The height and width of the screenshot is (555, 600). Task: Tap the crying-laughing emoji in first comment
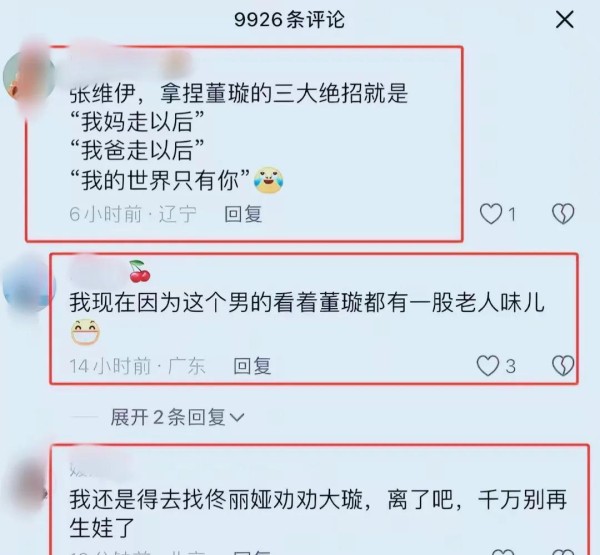269,180
